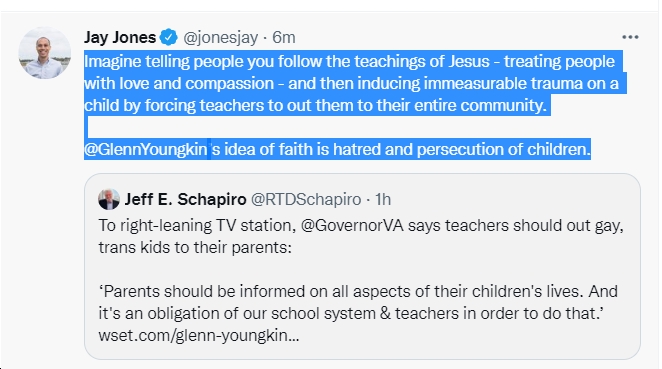Open the tweet's more options ellipsis menu
662x369 pixels.
(x=630, y=37)
